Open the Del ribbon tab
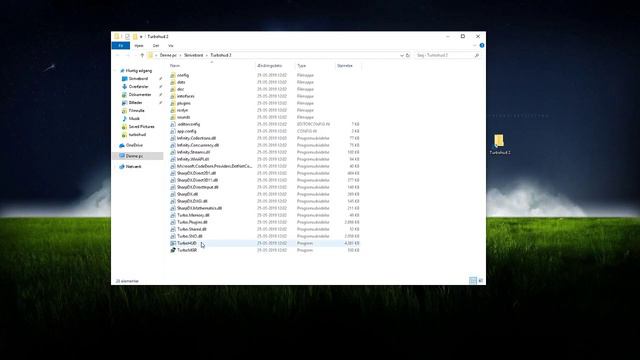 click(x=156, y=46)
